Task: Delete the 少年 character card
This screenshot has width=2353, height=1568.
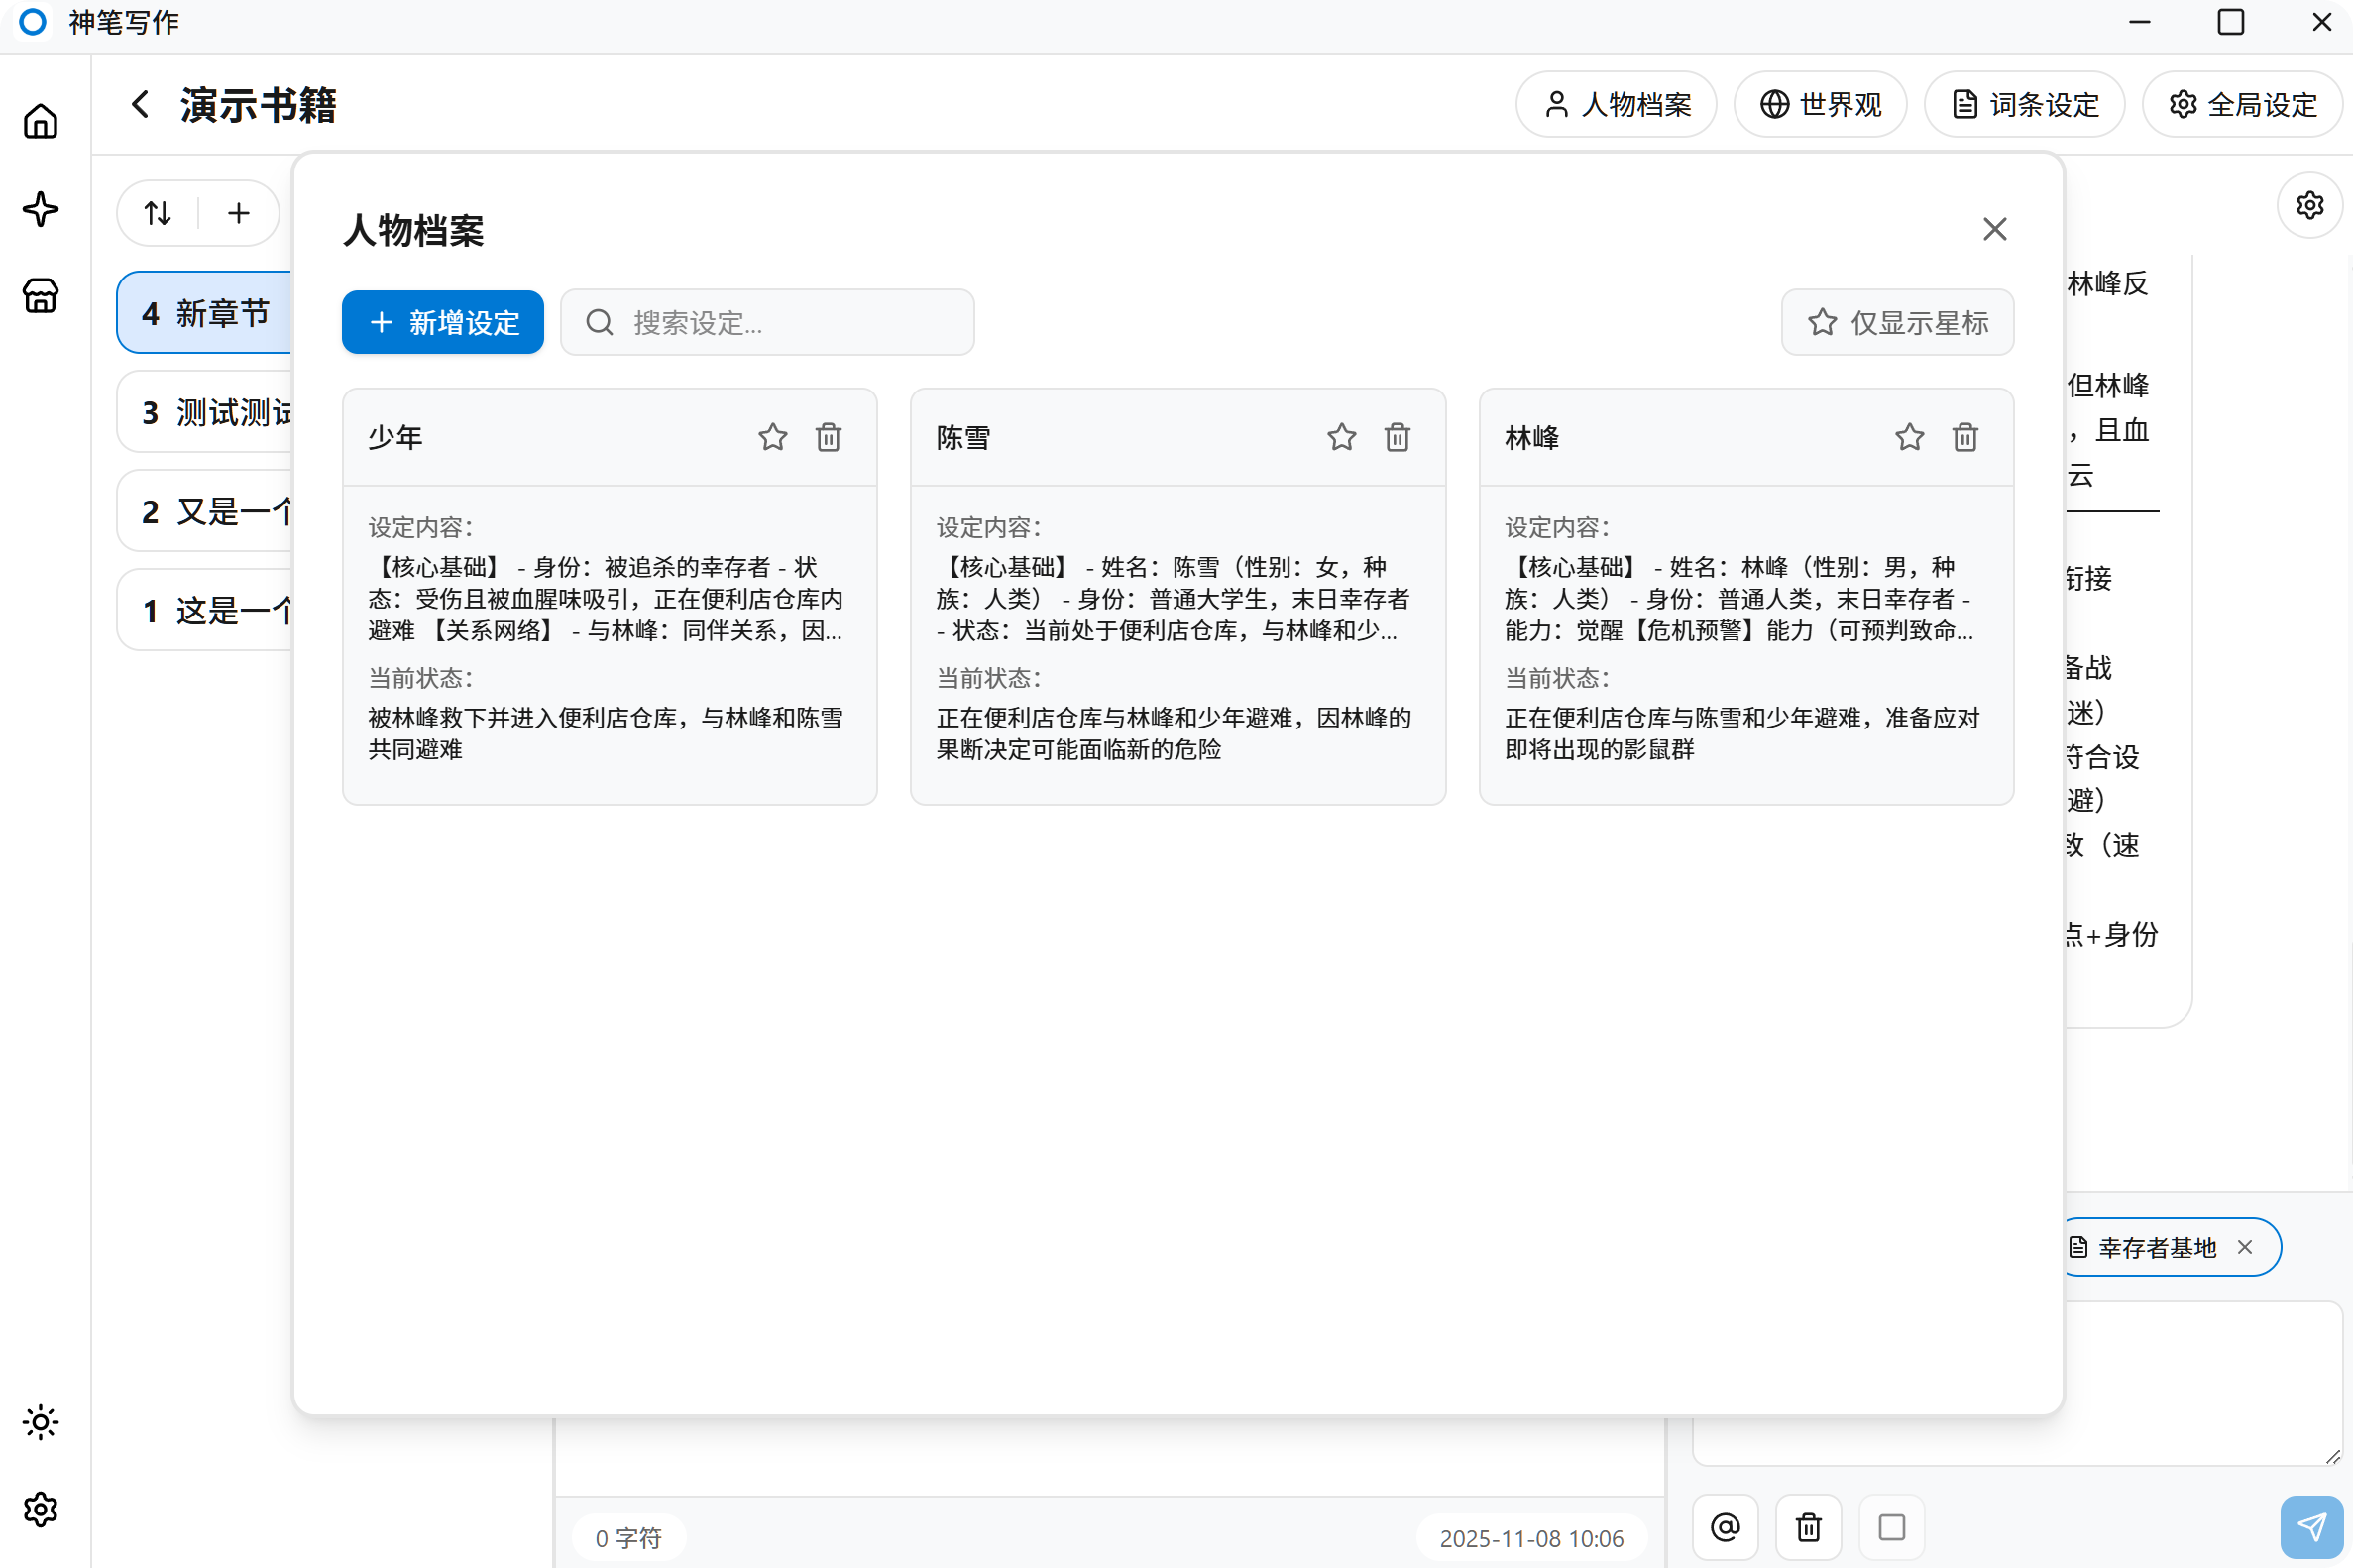Action: [828, 437]
